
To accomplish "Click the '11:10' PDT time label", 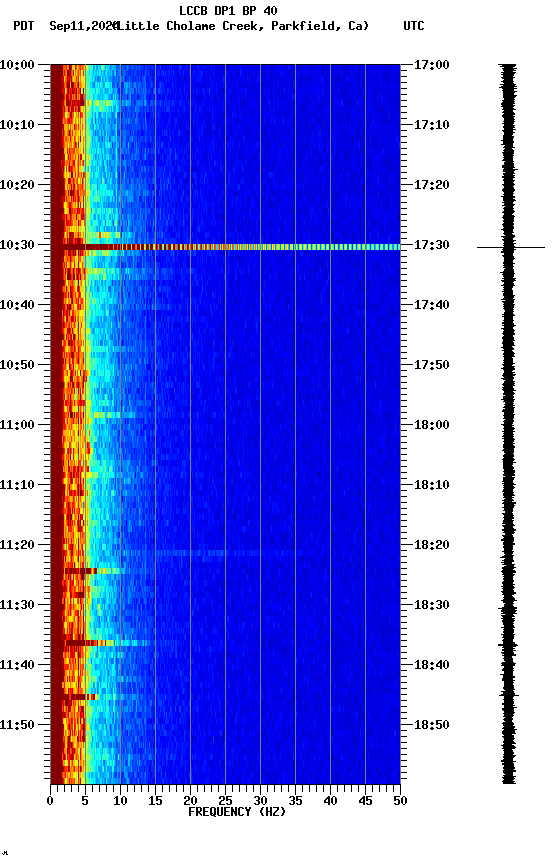I will [x=17, y=485].
